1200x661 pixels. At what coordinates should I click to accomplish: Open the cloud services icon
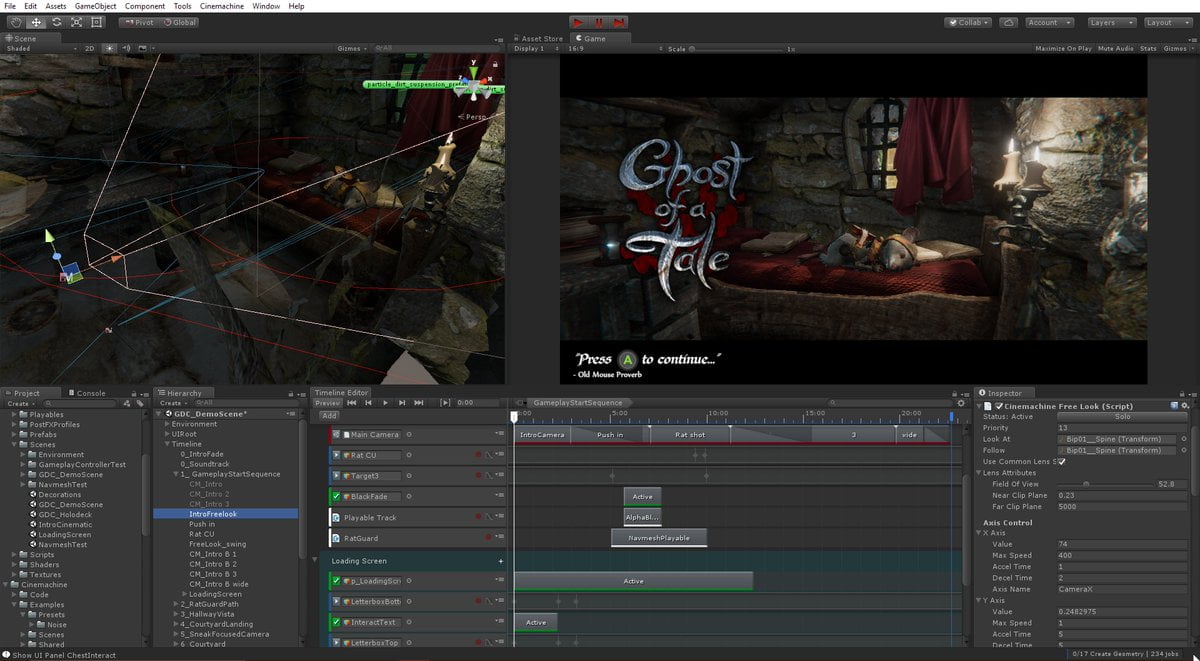(1009, 22)
